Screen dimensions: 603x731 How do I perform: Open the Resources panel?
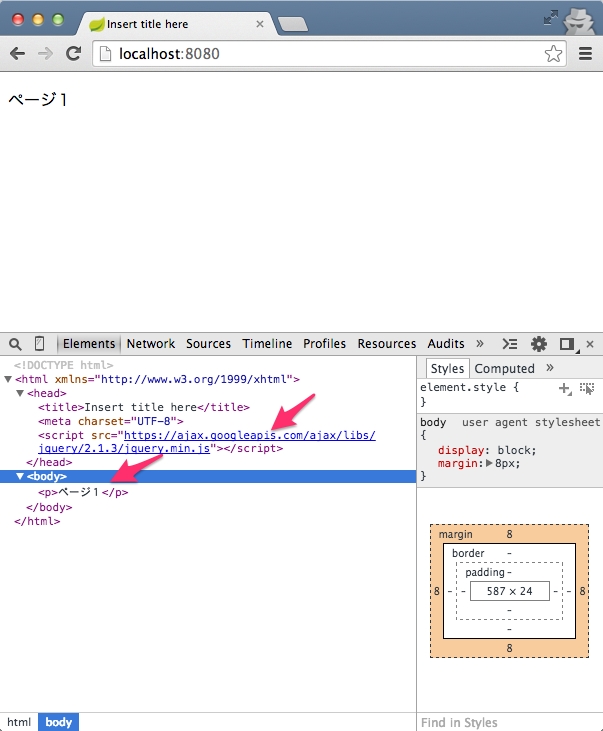click(387, 344)
